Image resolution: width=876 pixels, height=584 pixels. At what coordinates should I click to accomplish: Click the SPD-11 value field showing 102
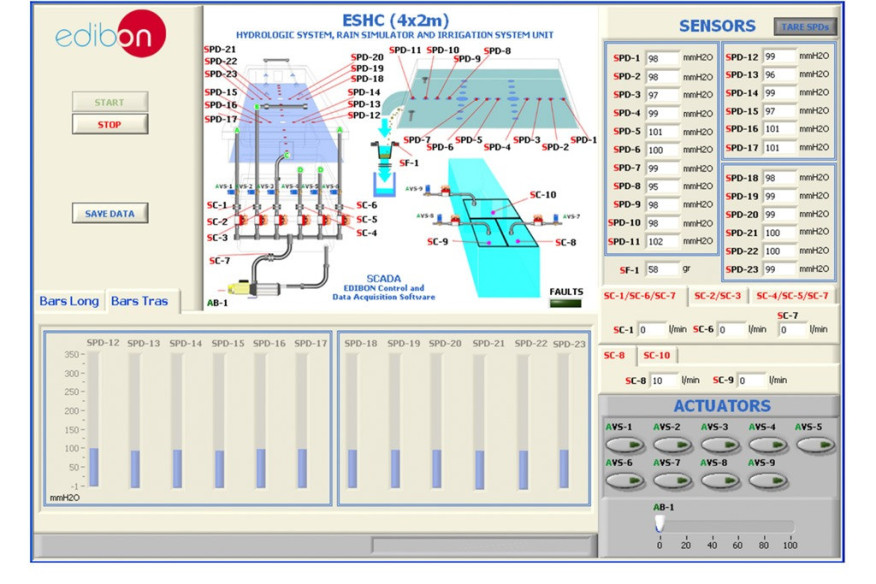pos(663,241)
